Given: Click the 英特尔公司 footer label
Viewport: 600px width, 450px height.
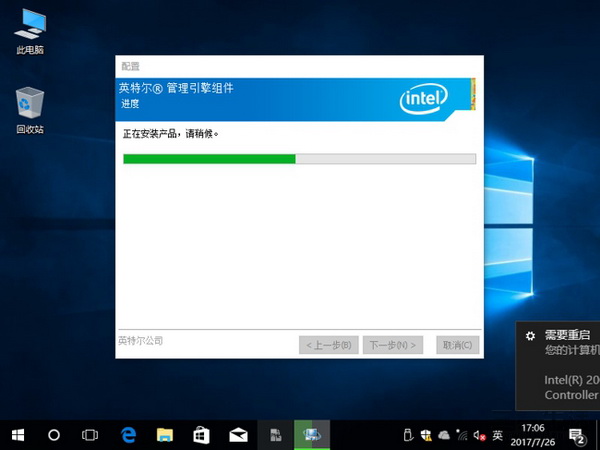Looking at the screenshot, I should click(140, 340).
